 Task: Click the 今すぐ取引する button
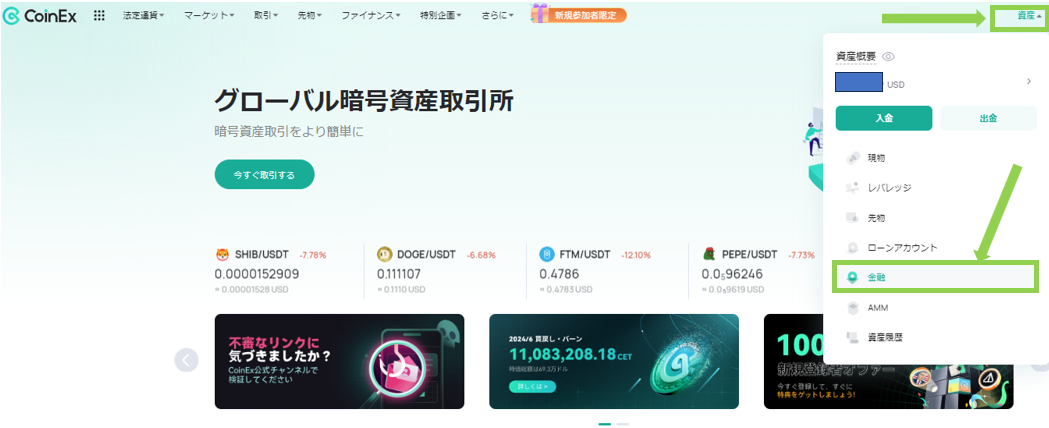point(264,175)
